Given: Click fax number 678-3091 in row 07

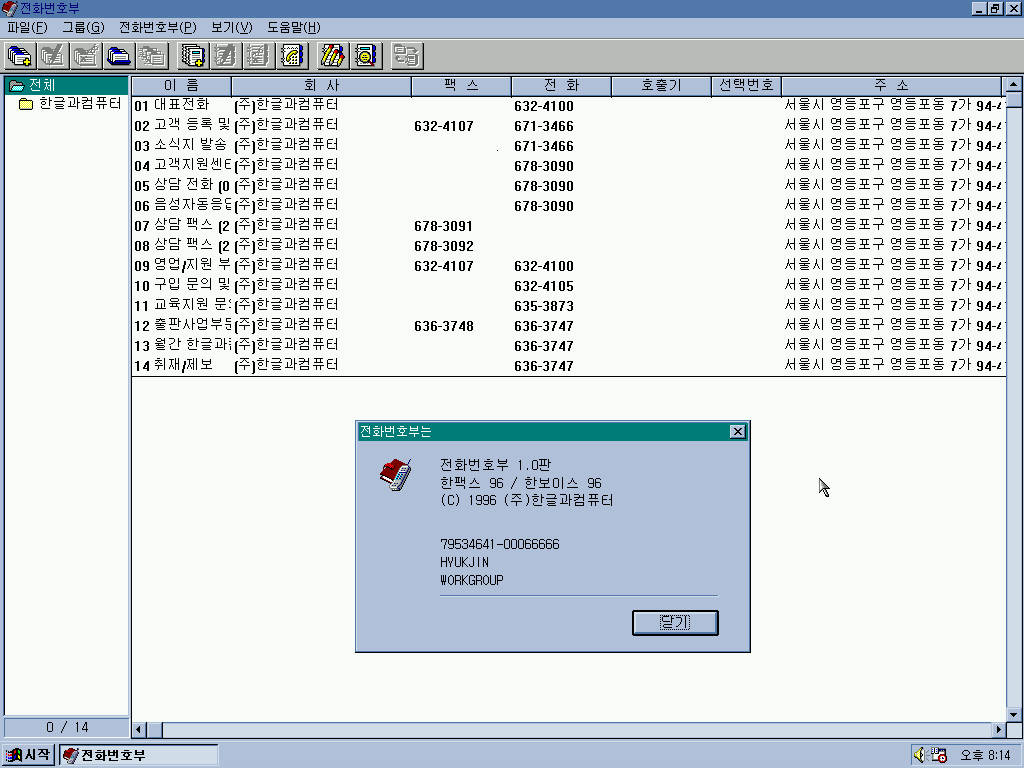Looking at the screenshot, I should pos(443,226).
